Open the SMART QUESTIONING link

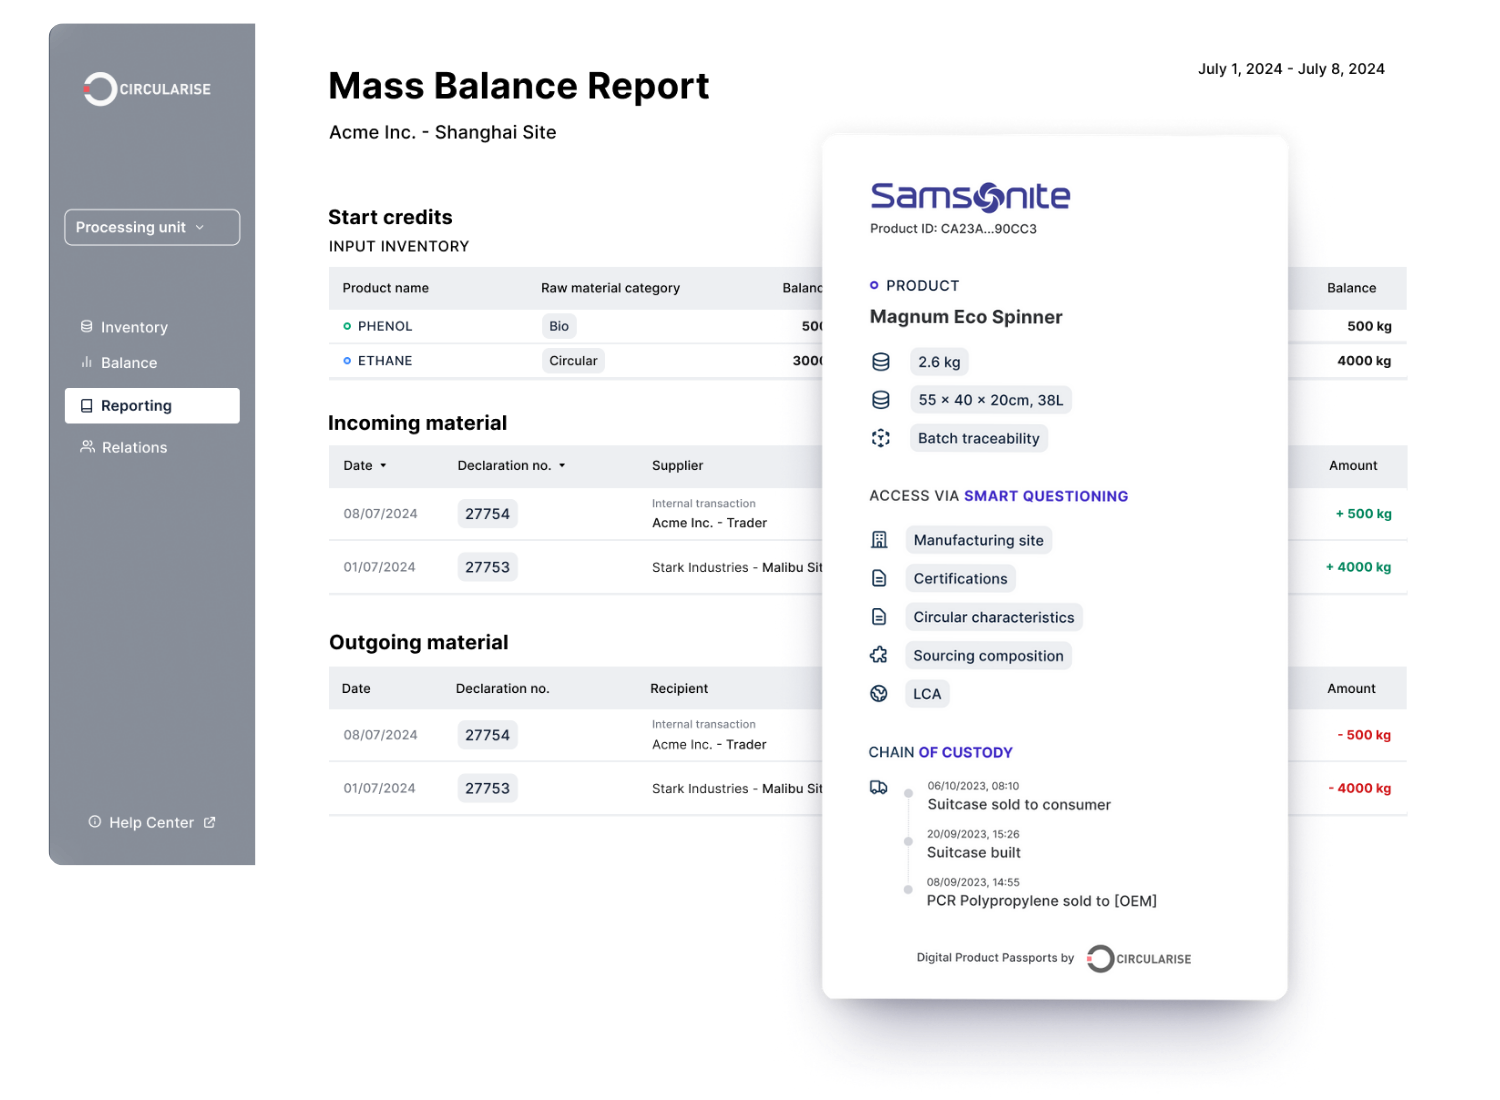pyautogui.click(x=1046, y=496)
